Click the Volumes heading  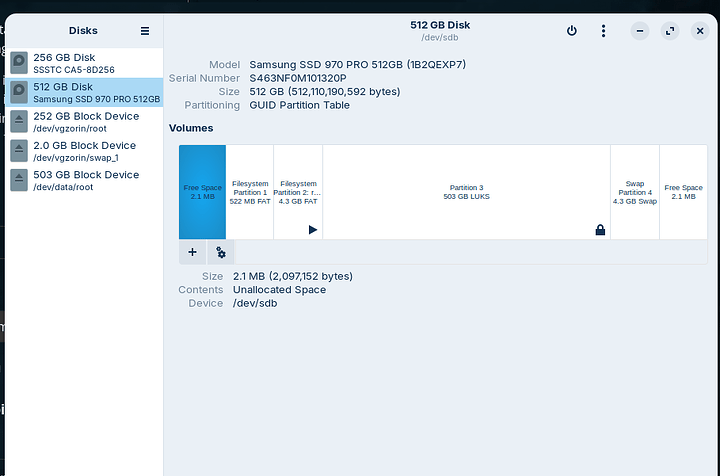[191, 128]
